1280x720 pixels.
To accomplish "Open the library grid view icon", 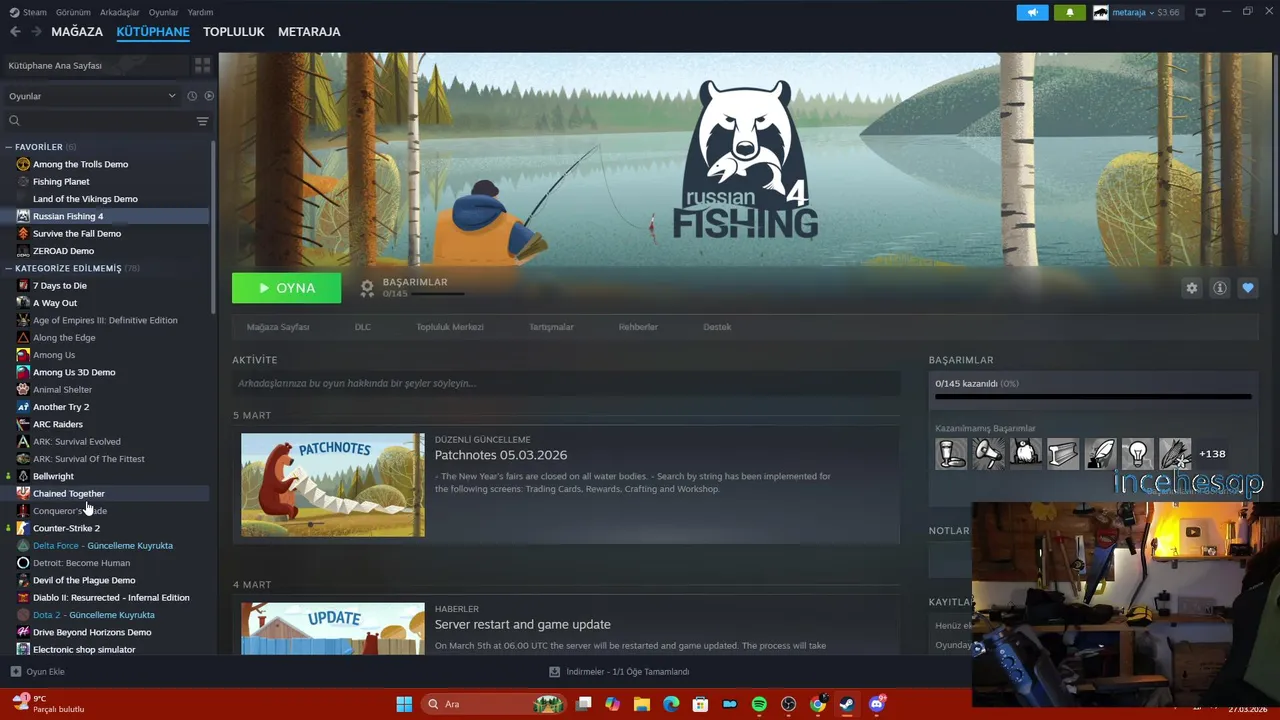I will point(203,65).
